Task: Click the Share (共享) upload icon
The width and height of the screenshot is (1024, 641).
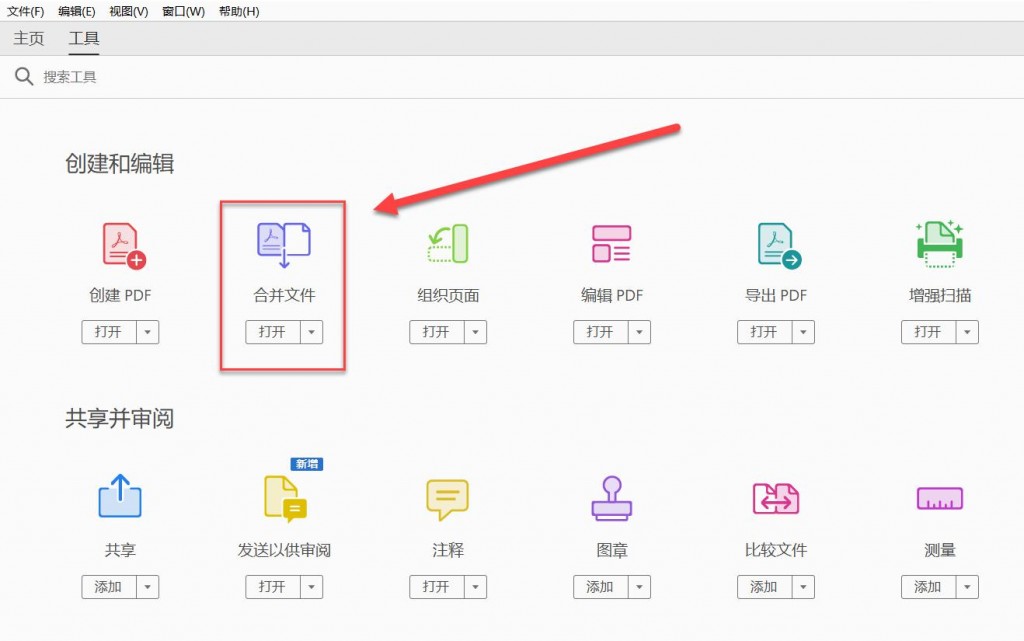Action: 120,496
